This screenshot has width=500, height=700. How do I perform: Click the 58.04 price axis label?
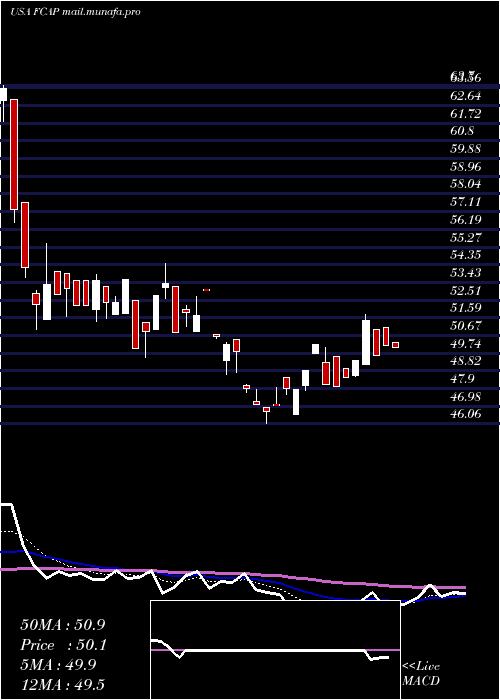(x=465, y=184)
